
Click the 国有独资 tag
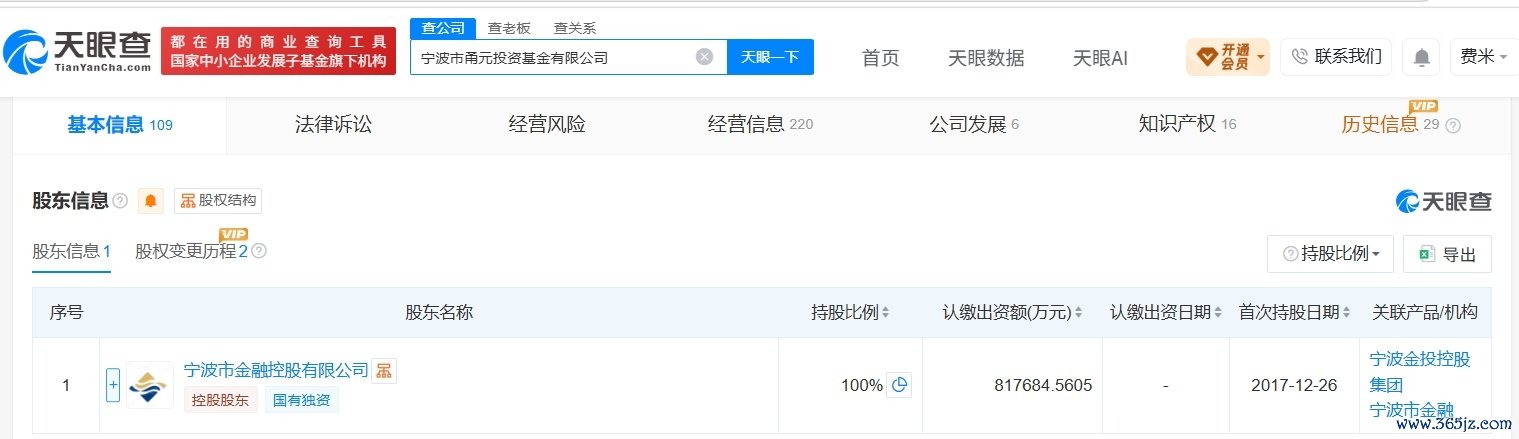(302, 401)
